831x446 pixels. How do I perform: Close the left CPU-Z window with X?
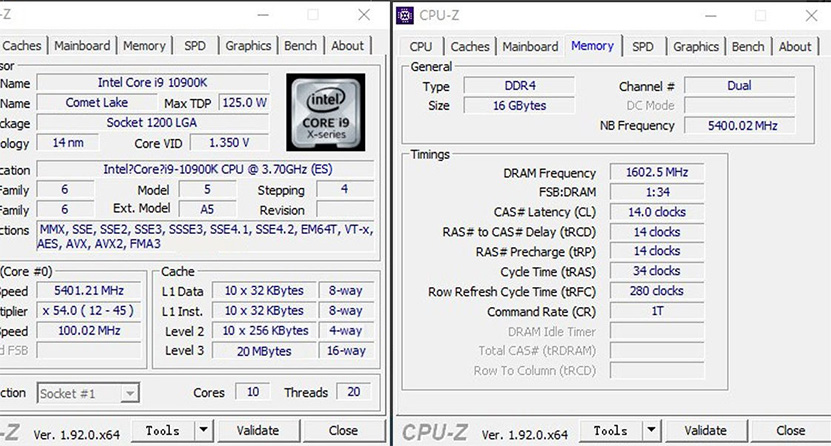364,15
